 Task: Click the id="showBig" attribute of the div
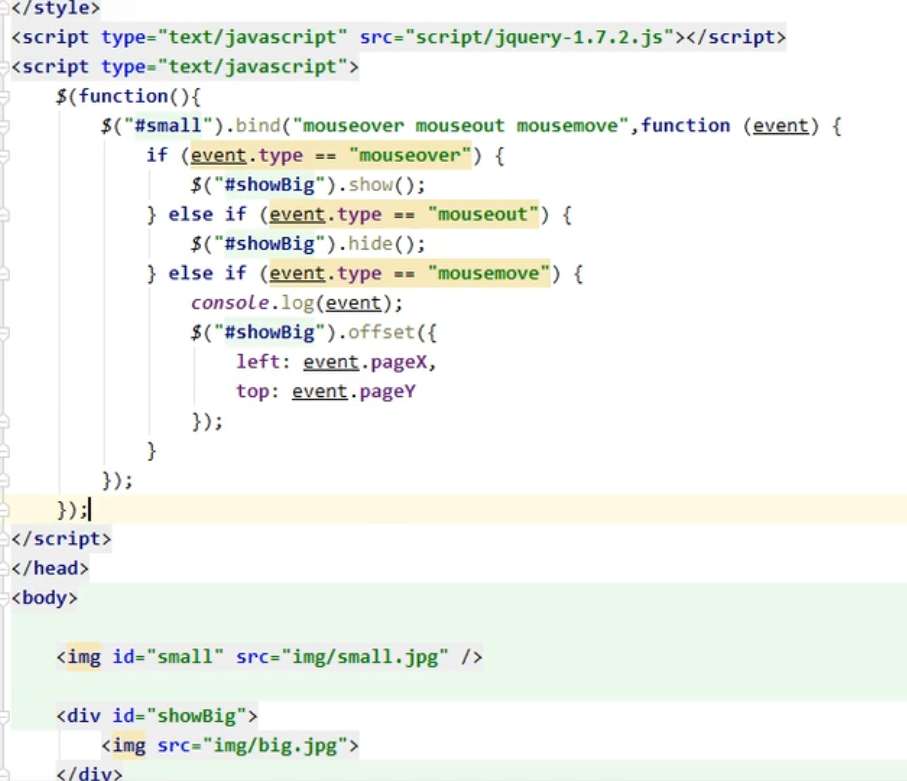179,716
